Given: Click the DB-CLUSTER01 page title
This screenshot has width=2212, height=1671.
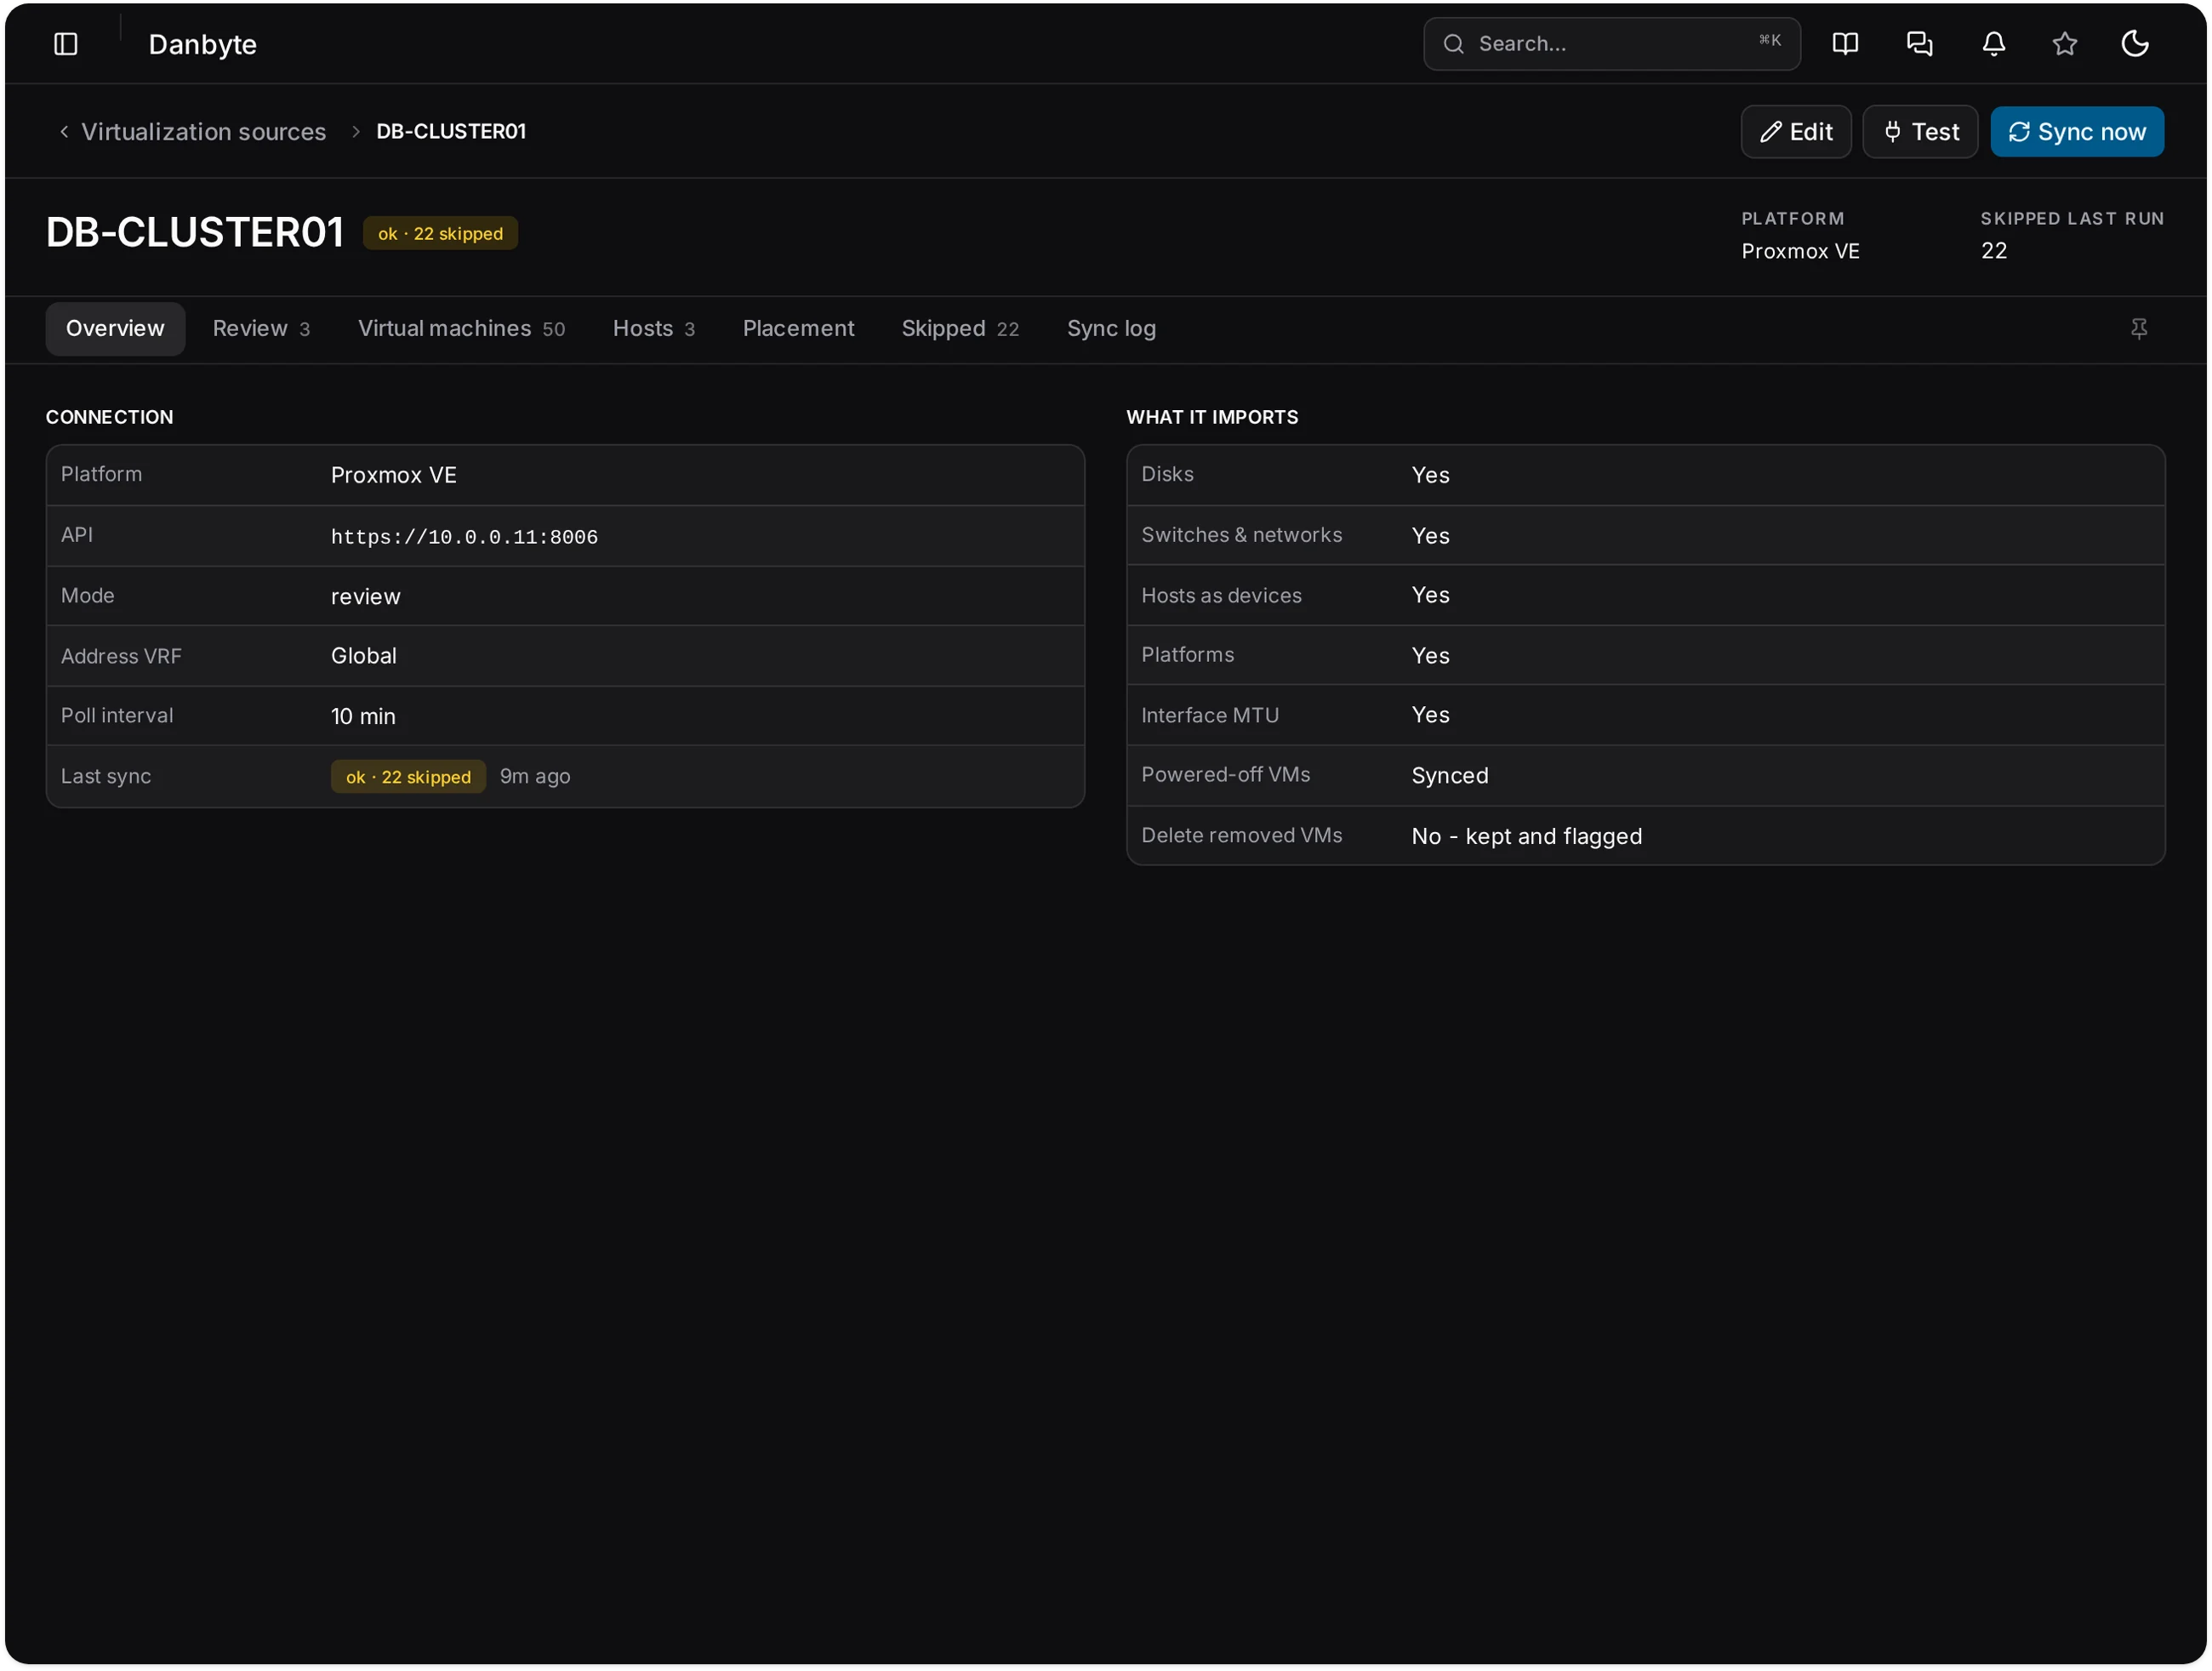Looking at the screenshot, I should [x=195, y=233].
